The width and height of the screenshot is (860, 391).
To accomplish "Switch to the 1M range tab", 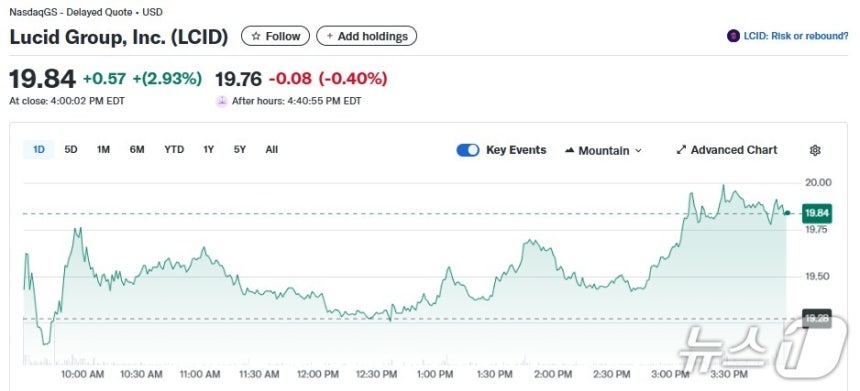I will (103, 149).
